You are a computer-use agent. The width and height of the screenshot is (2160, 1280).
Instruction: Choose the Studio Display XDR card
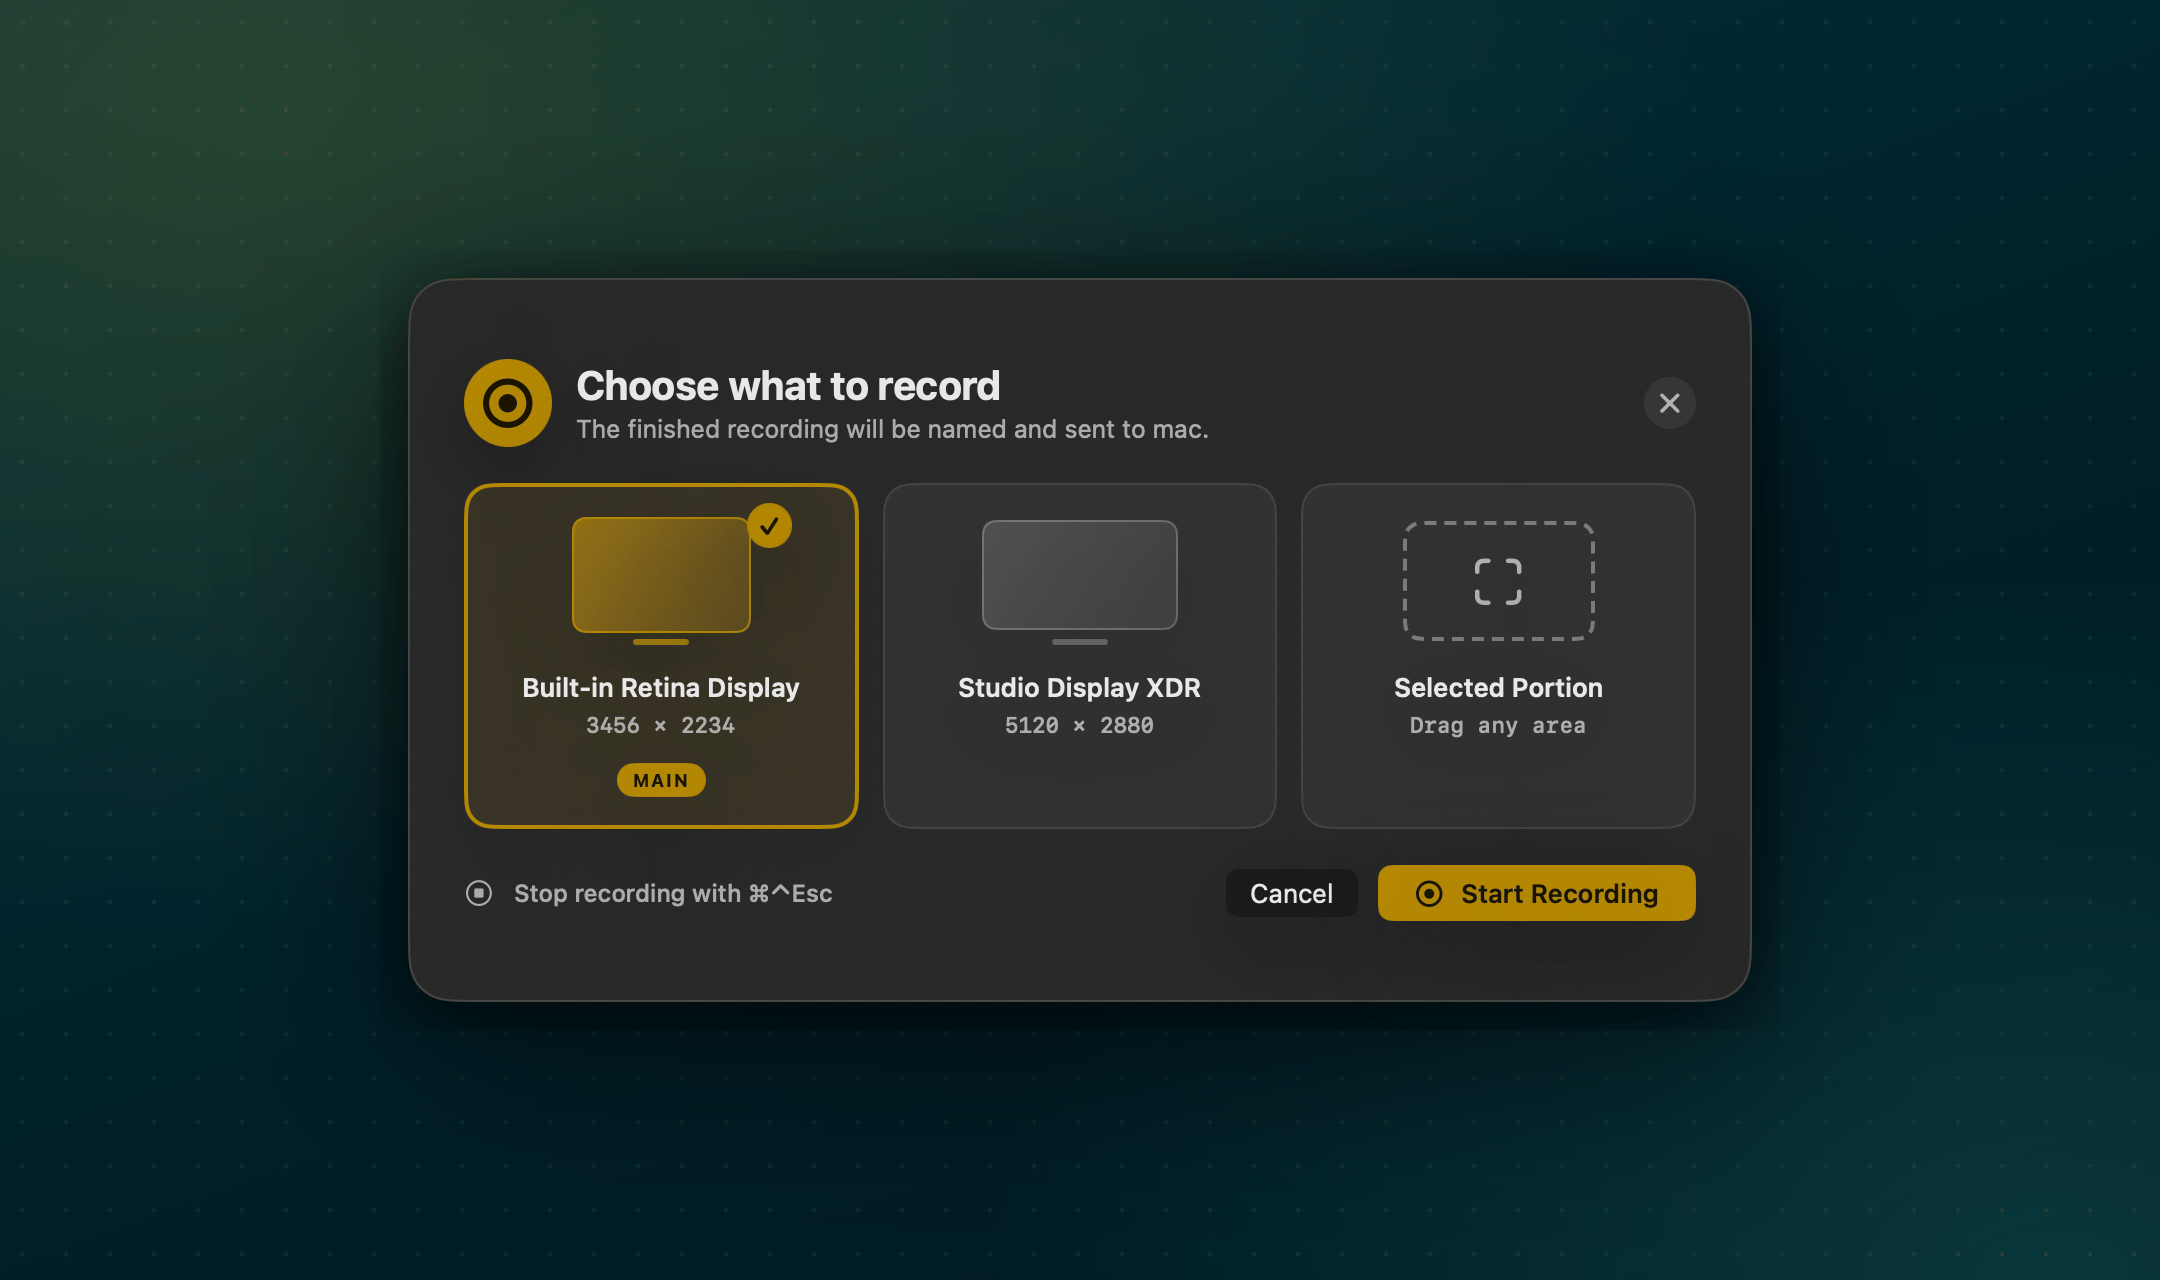click(x=1079, y=656)
